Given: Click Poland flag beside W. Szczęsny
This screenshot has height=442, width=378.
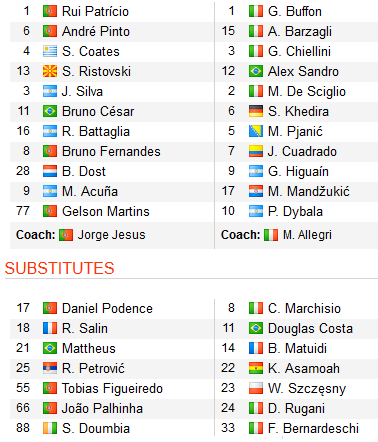Looking at the screenshot, I should click(x=256, y=388).
